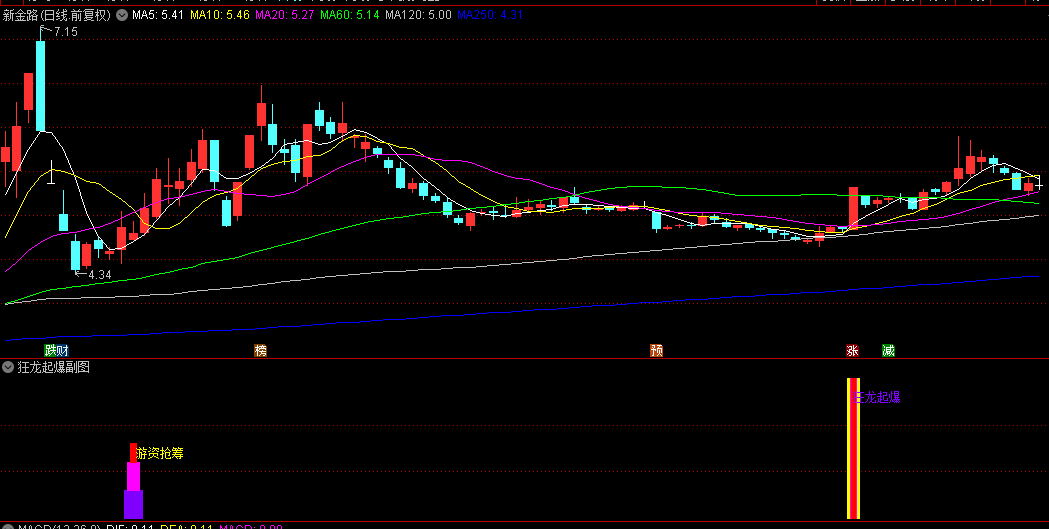Image resolution: width=1049 pixels, height=529 pixels.
Task: Click the 4.34 low price label
Action: click(99, 274)
